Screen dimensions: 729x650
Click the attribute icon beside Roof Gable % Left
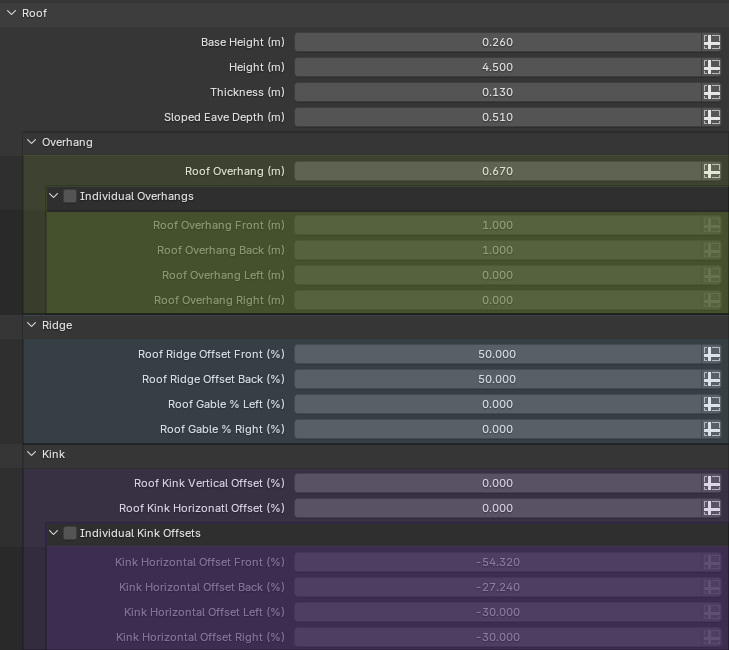coord(711,405)
